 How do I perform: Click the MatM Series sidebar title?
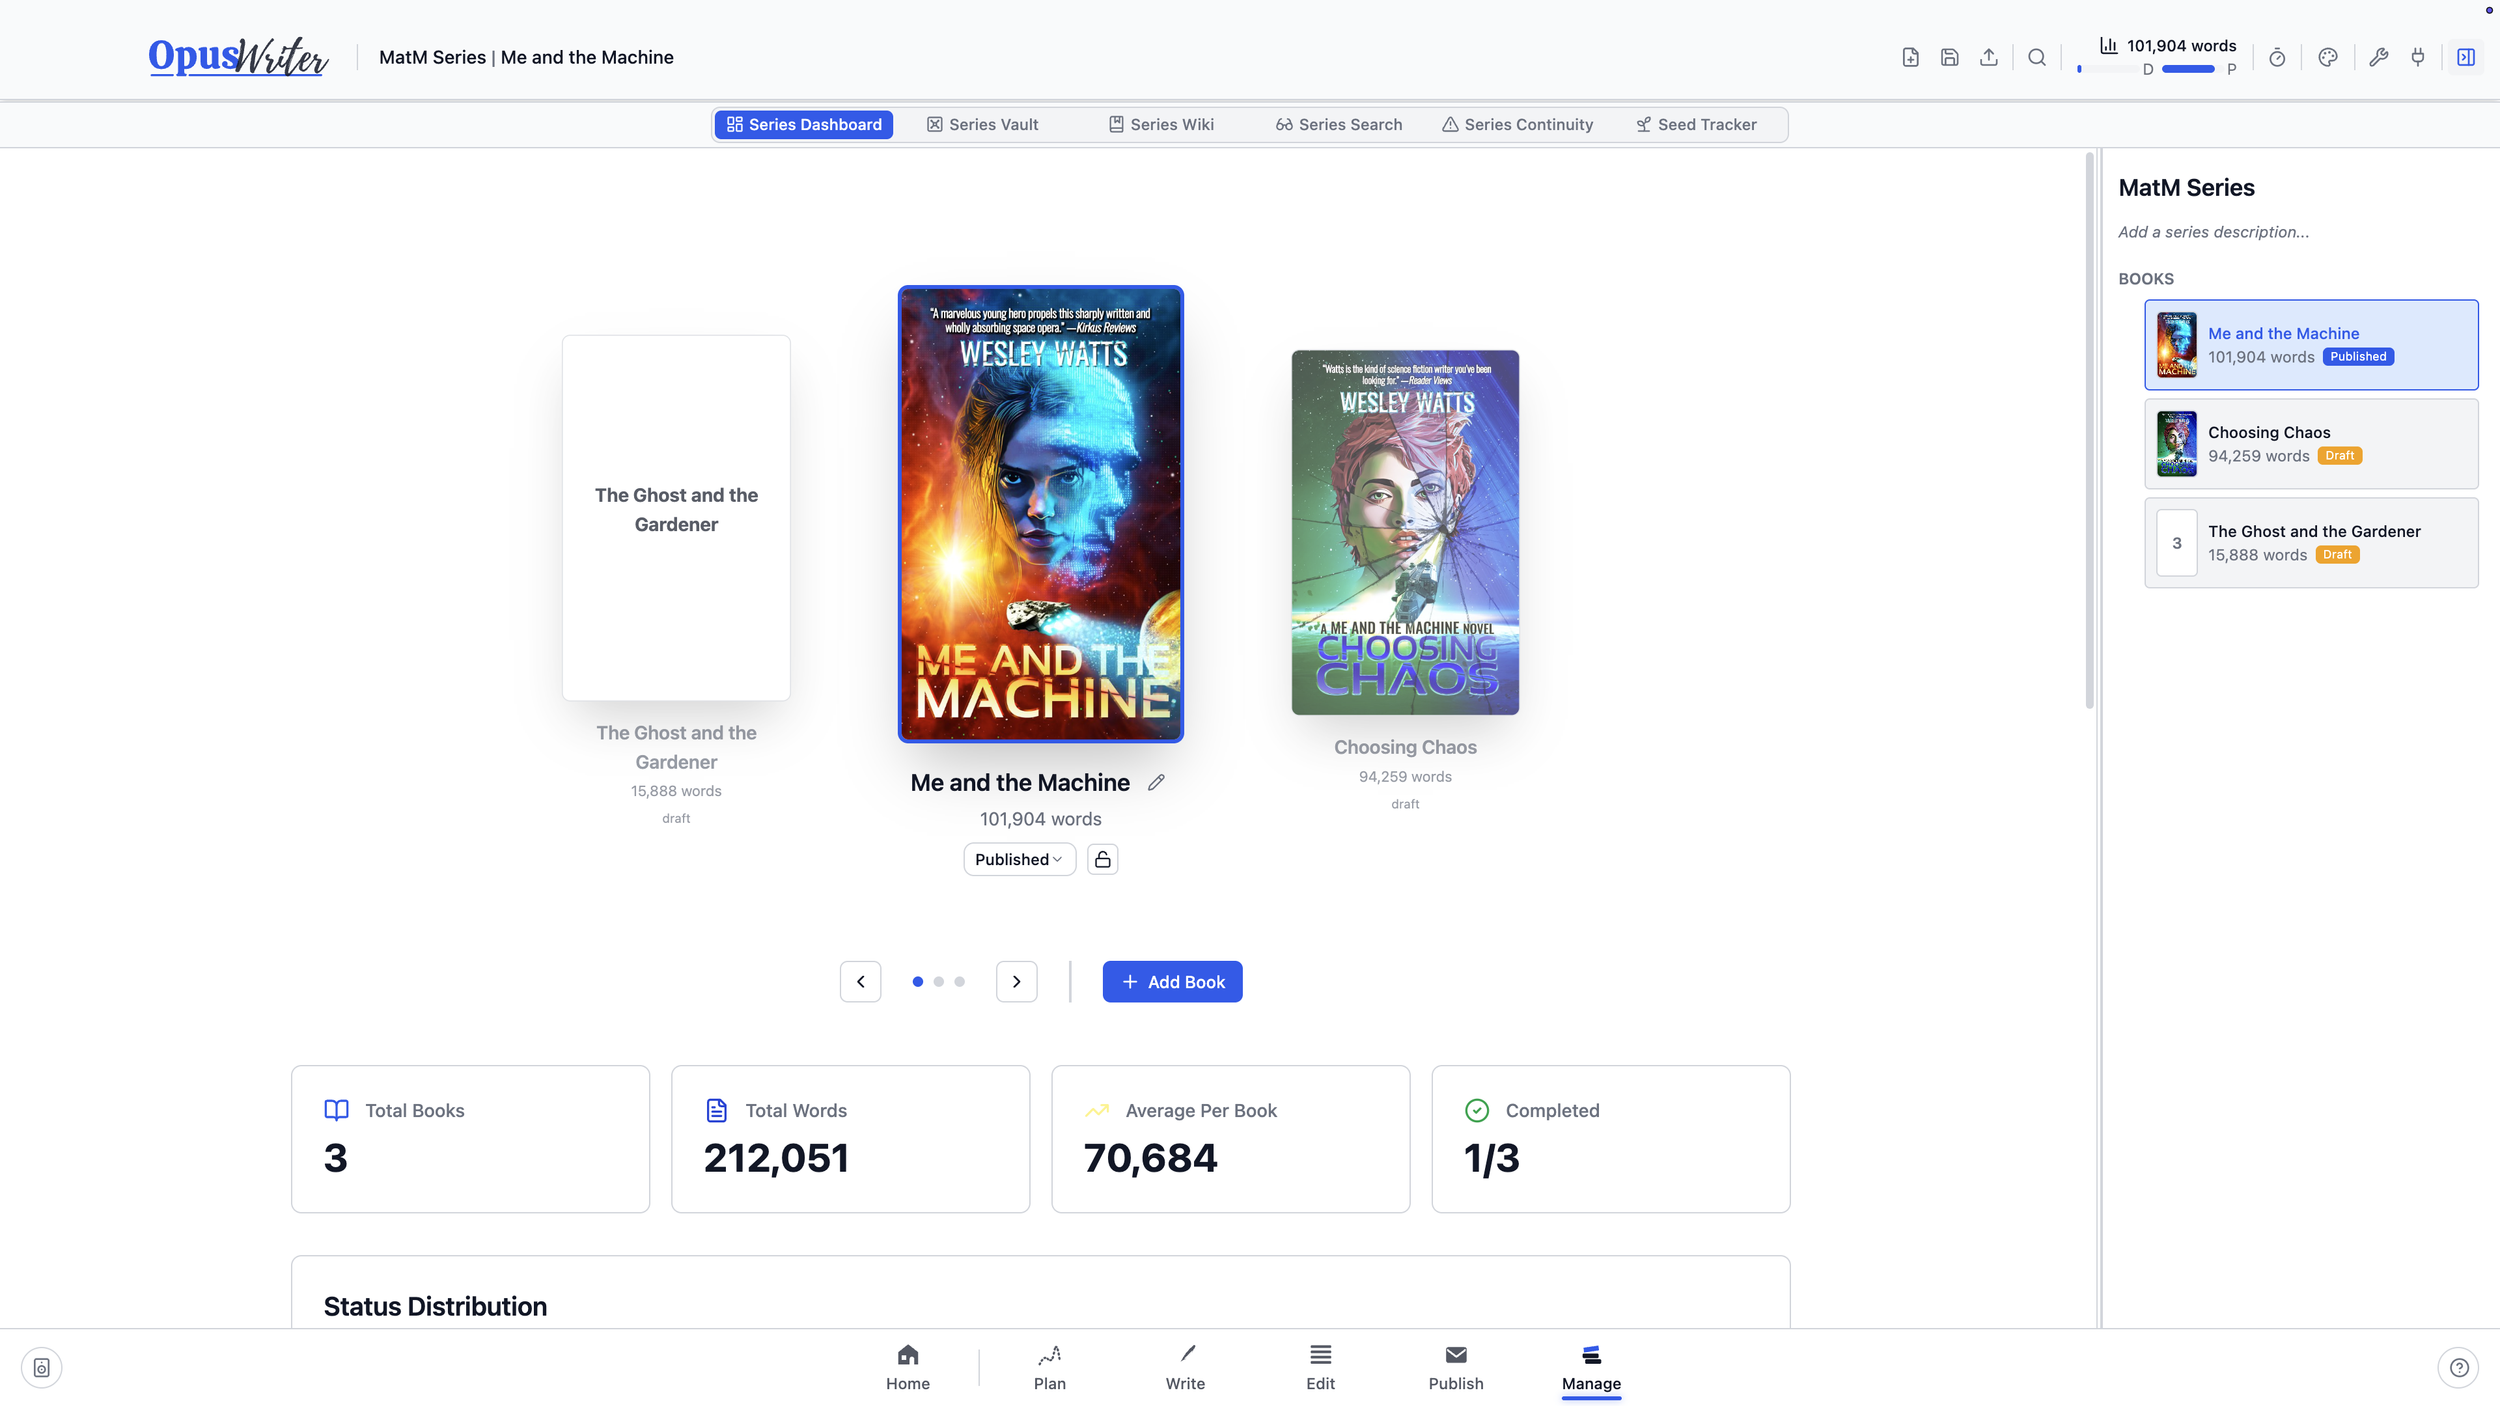[2186, 188]
